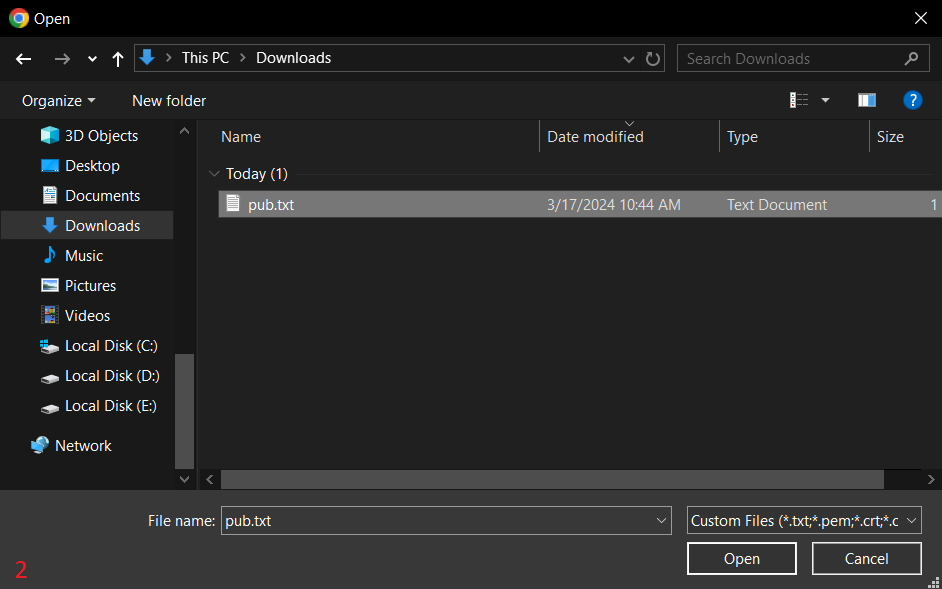942x589 pixels.
Task: Click the horizontal scrollbar left arrow
Action: click(210, 480)
